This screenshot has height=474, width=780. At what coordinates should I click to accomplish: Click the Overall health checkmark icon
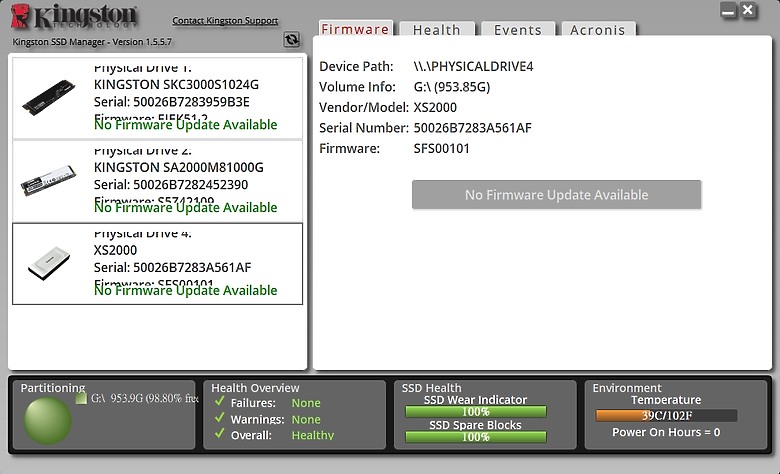(219, 434)
